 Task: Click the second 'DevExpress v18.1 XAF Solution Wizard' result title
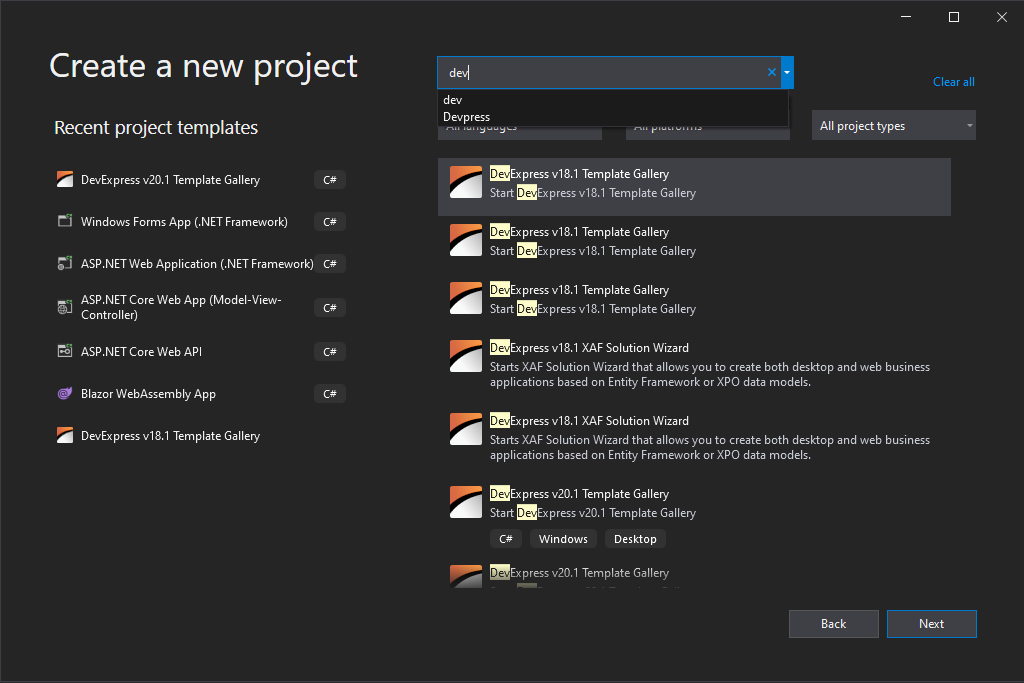pos(589,421)
